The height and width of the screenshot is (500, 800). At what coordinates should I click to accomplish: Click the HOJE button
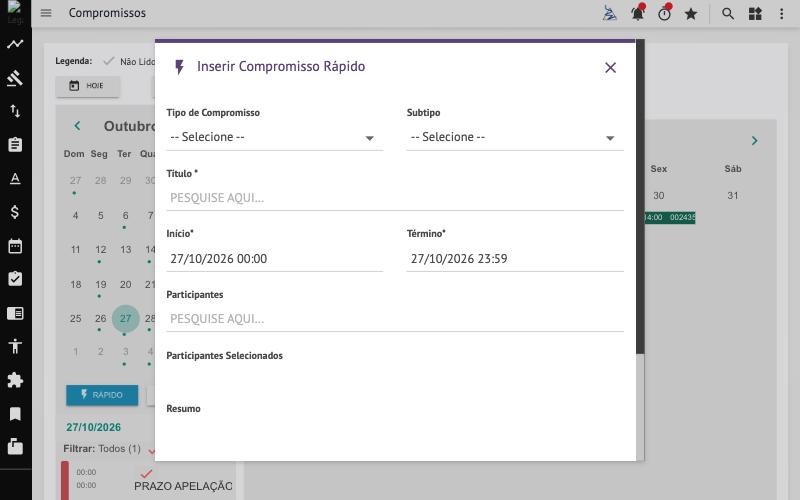coord(87,86)
